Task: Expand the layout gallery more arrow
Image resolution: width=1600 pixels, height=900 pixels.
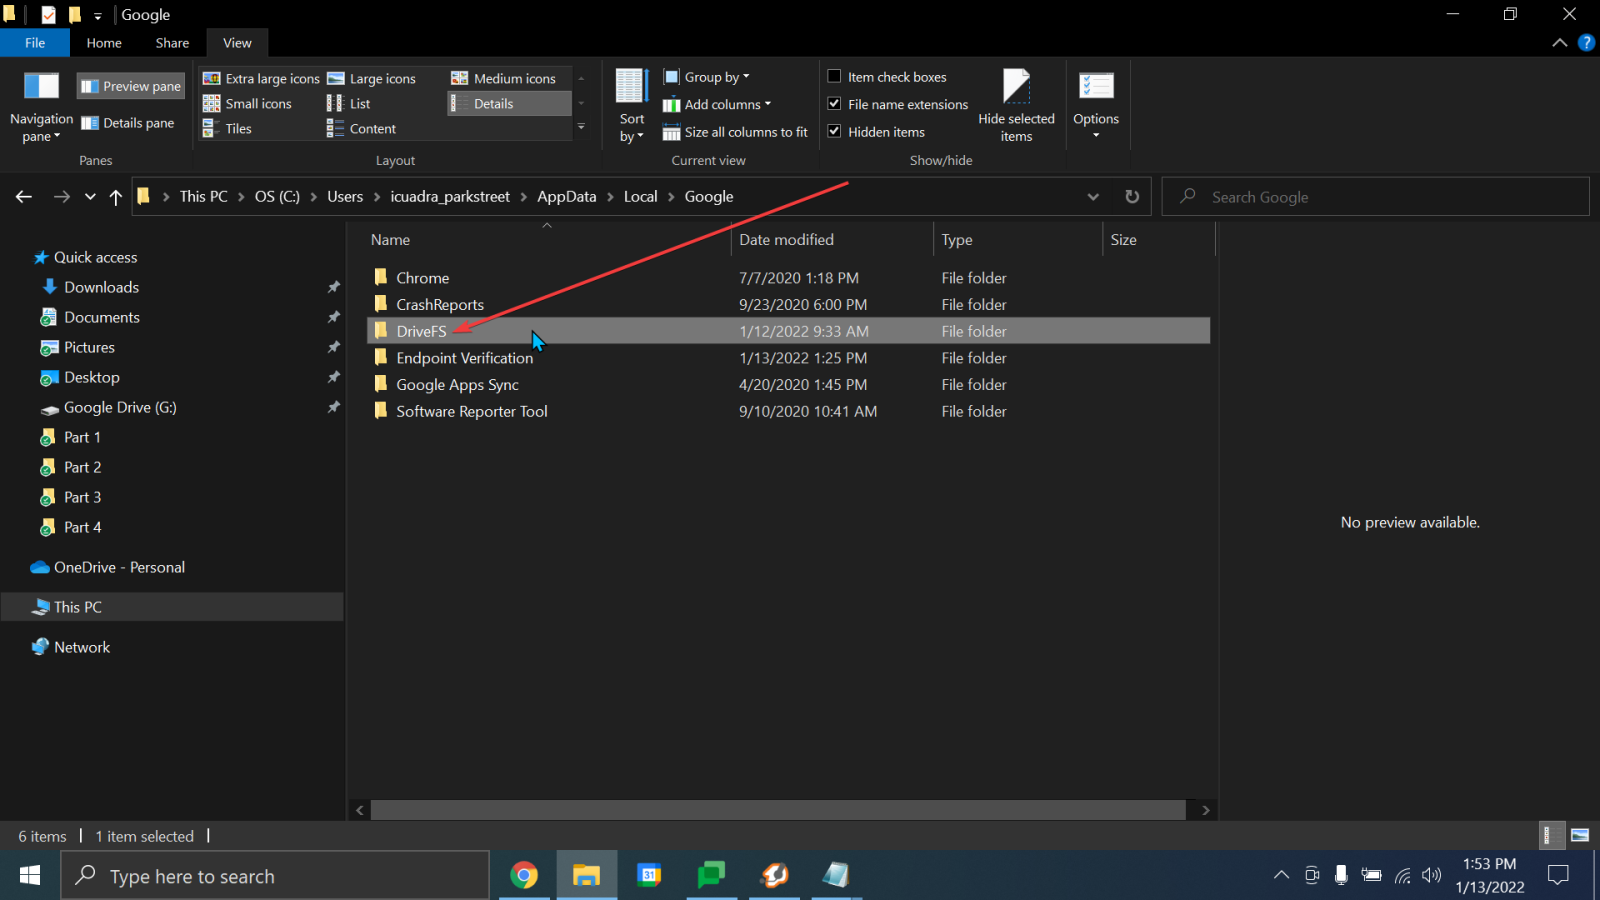Action: click(581, 127)
